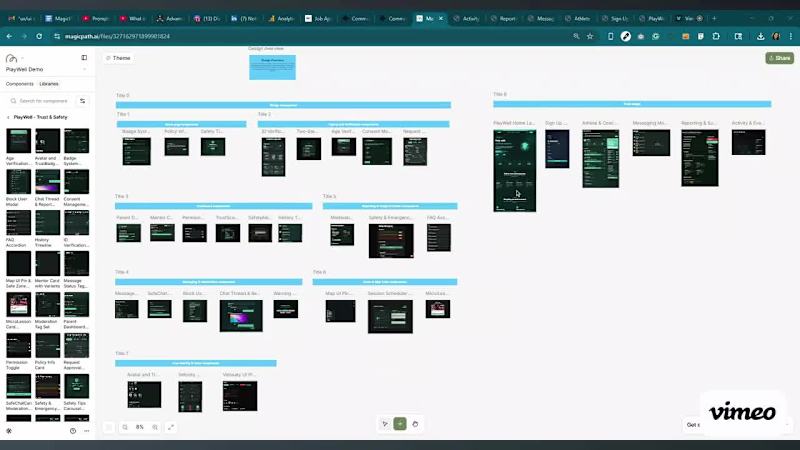Click the site info icon beside the URL
This screenshot has width=800, height=450.
point(57,36)
